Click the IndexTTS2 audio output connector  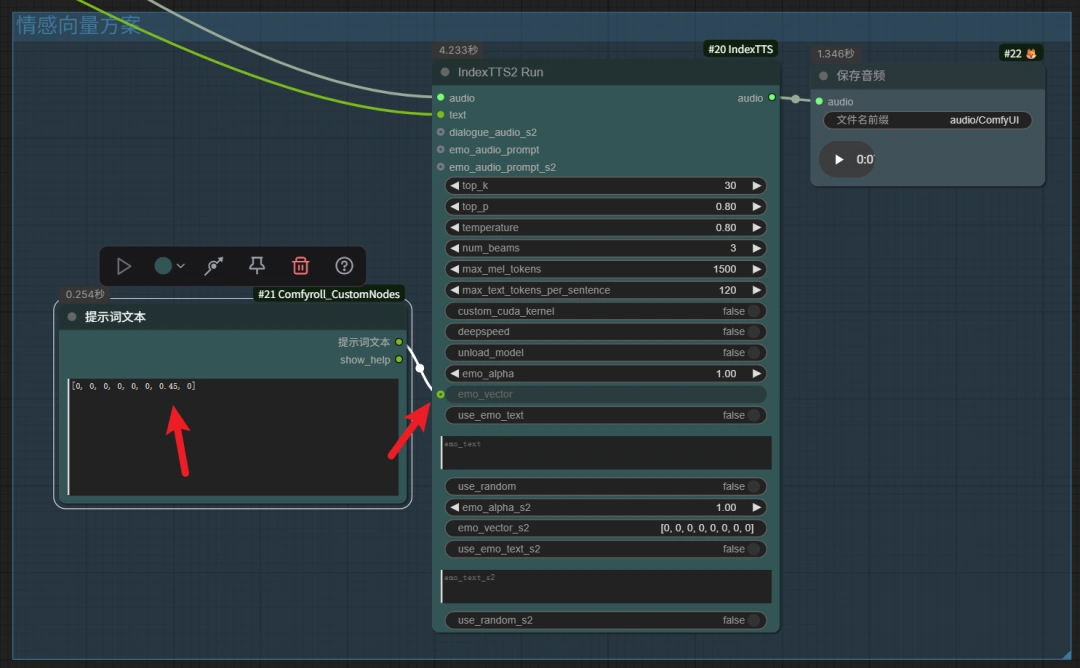tap(771, 98)
